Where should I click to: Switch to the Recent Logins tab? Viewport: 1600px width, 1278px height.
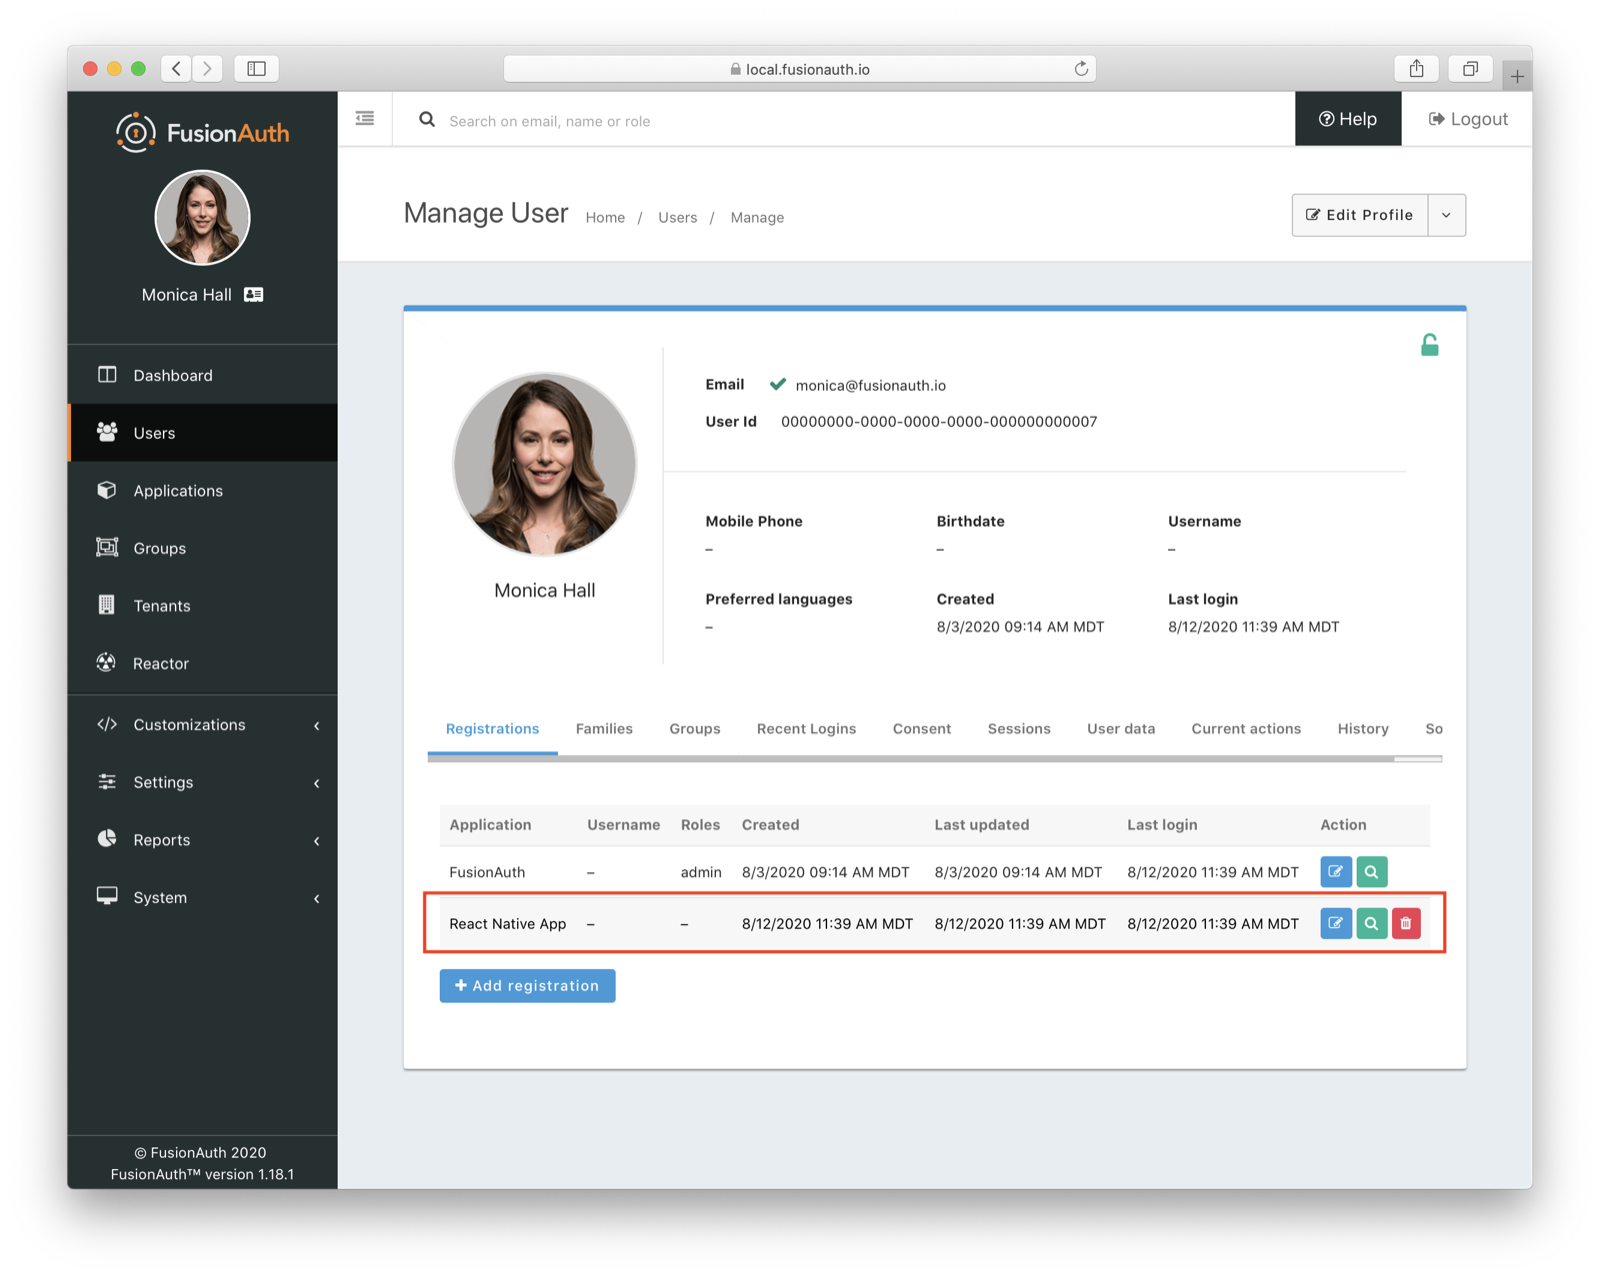click(x=806, y=729)
